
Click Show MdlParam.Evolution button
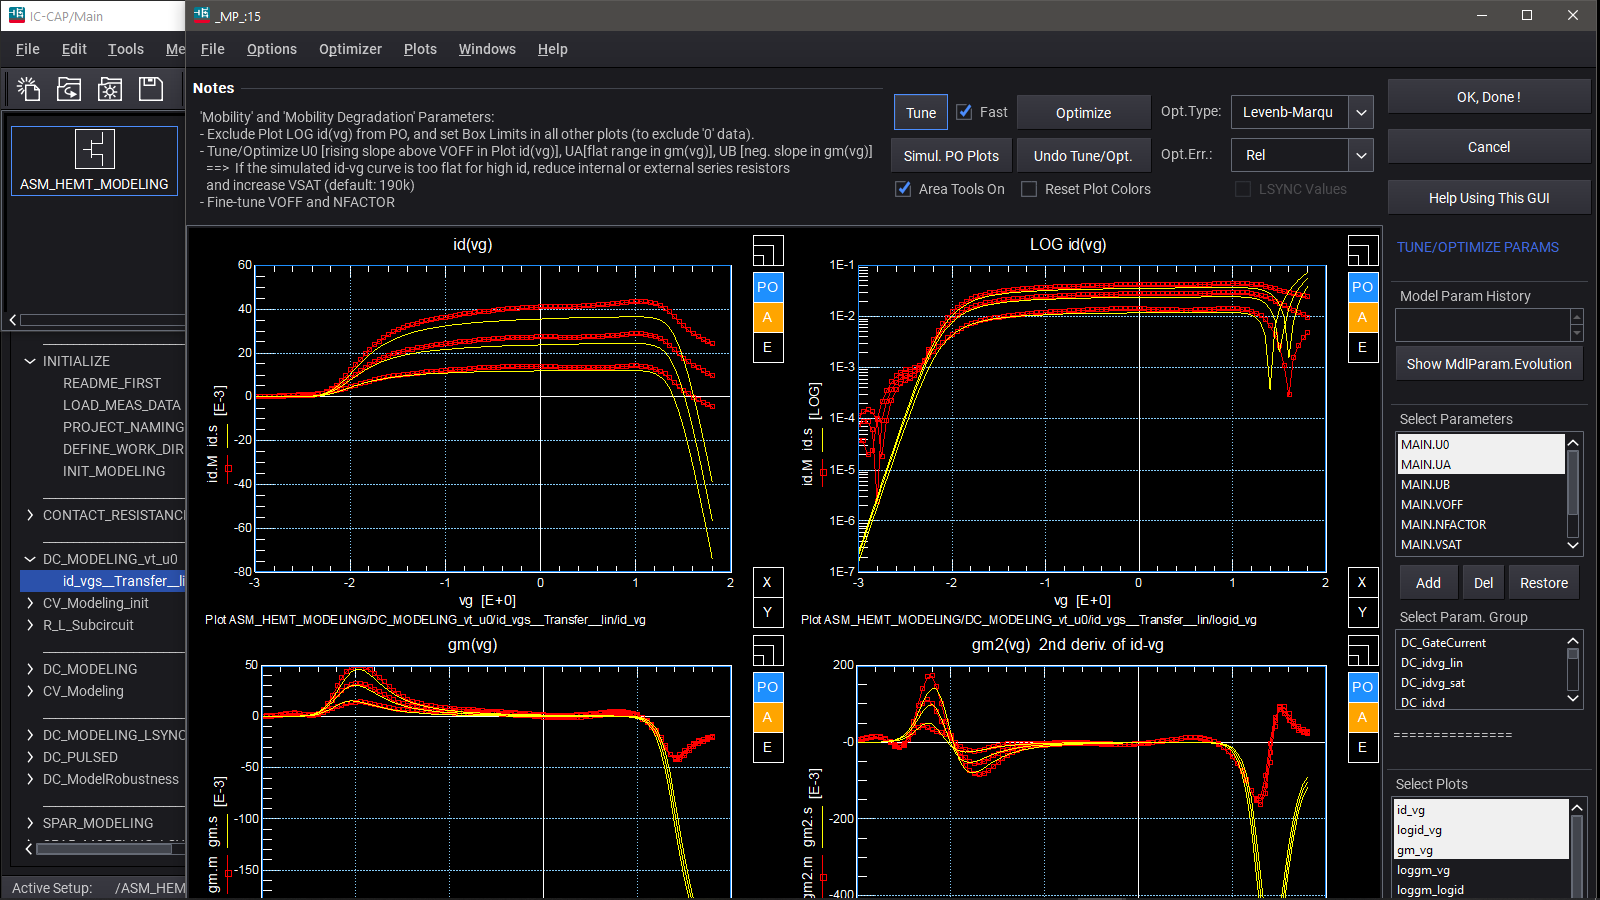pos(1488,364)
